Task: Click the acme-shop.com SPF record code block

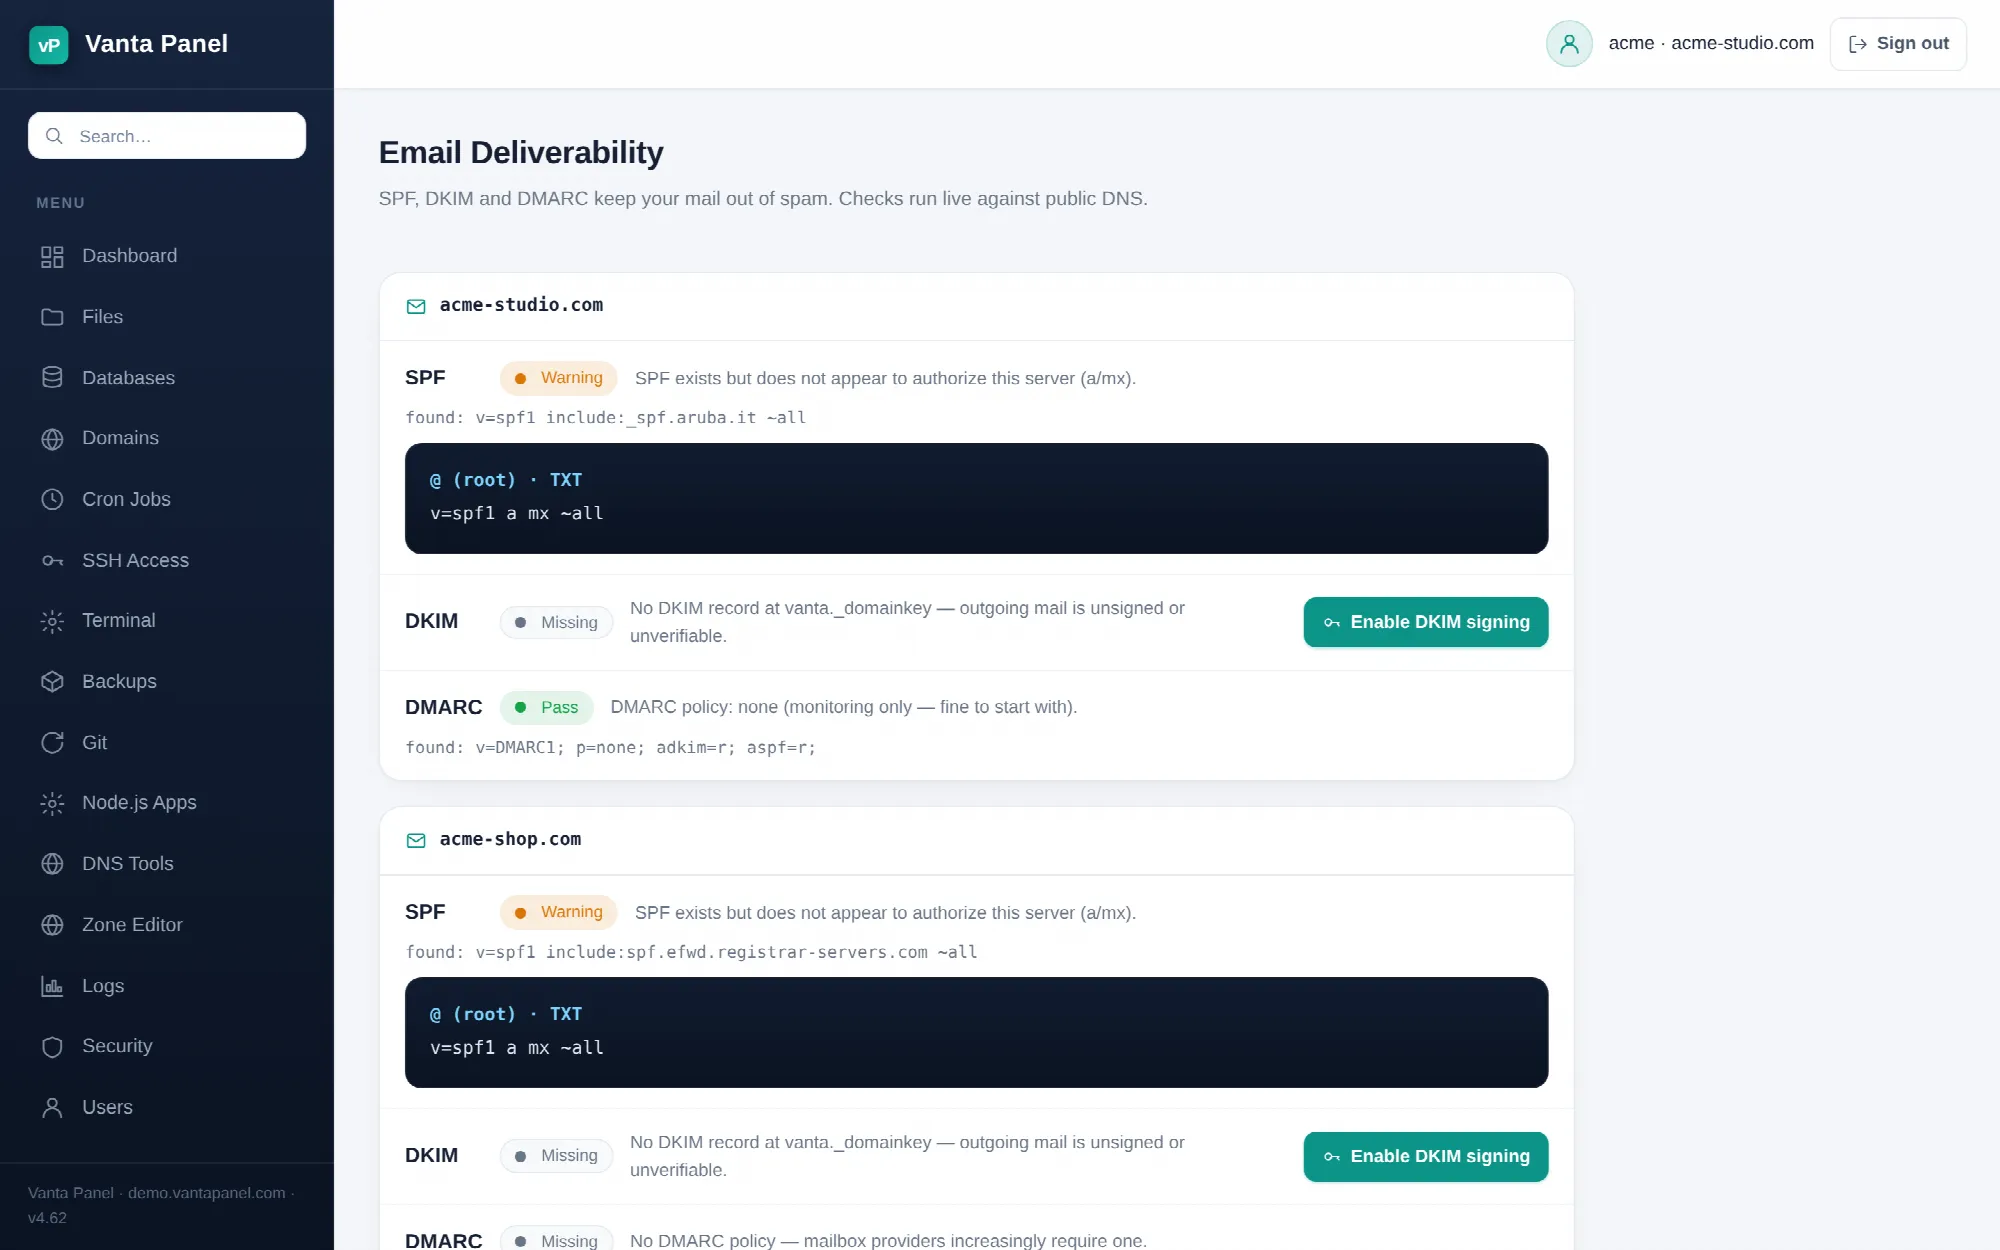Action: [x=976, y=1032]
